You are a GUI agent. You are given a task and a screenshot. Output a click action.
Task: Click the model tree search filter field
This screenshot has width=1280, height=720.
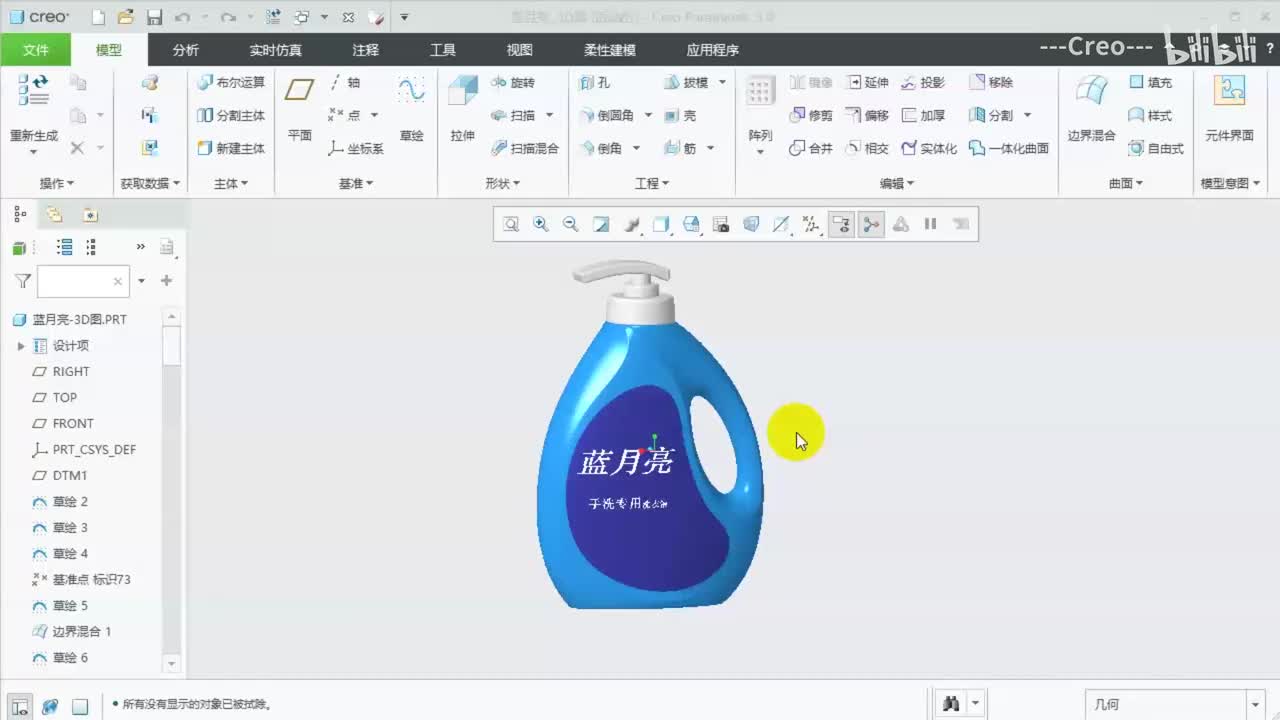coord(83,282)
